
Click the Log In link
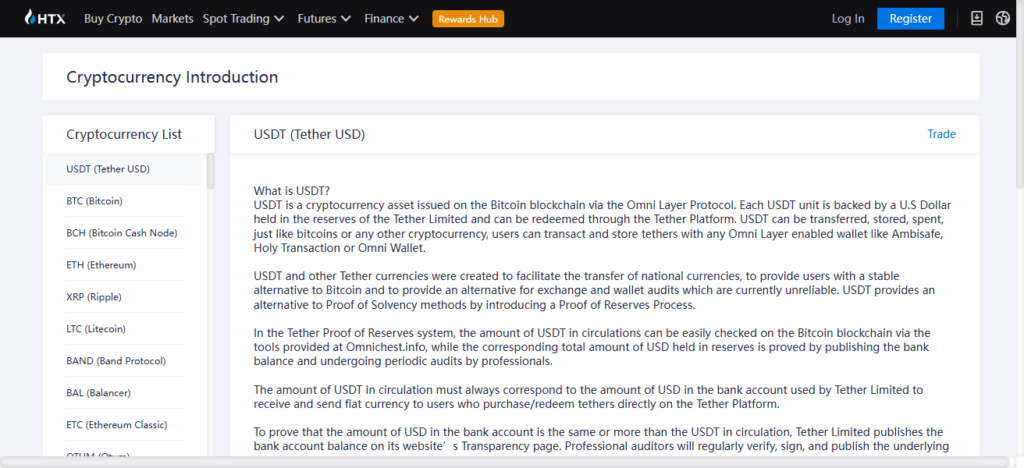(x=848, y=19)
